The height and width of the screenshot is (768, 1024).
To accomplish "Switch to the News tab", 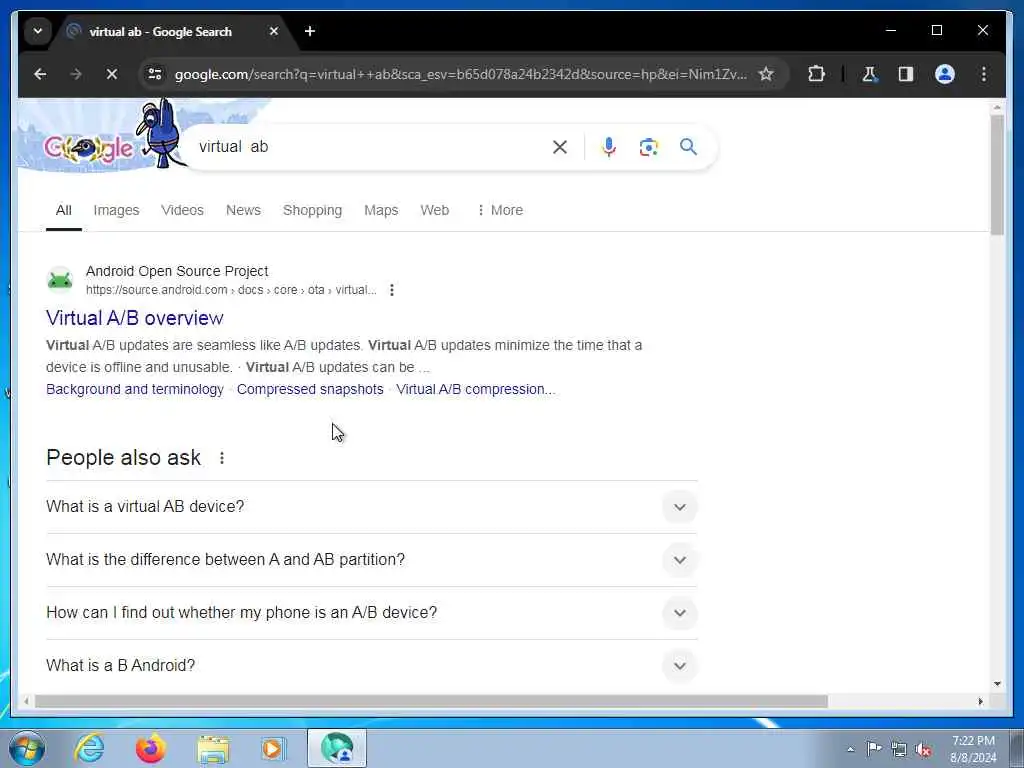I will coord(243,210).
